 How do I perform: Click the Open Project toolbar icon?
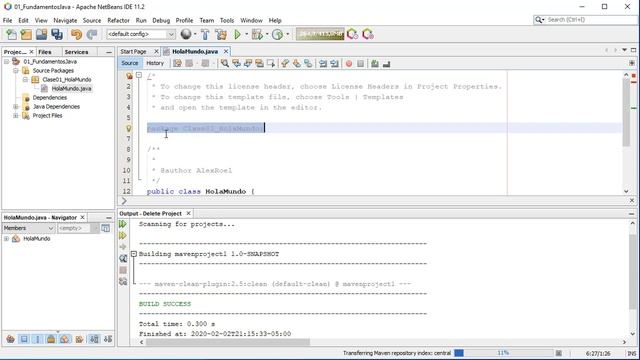click(41, 34)
